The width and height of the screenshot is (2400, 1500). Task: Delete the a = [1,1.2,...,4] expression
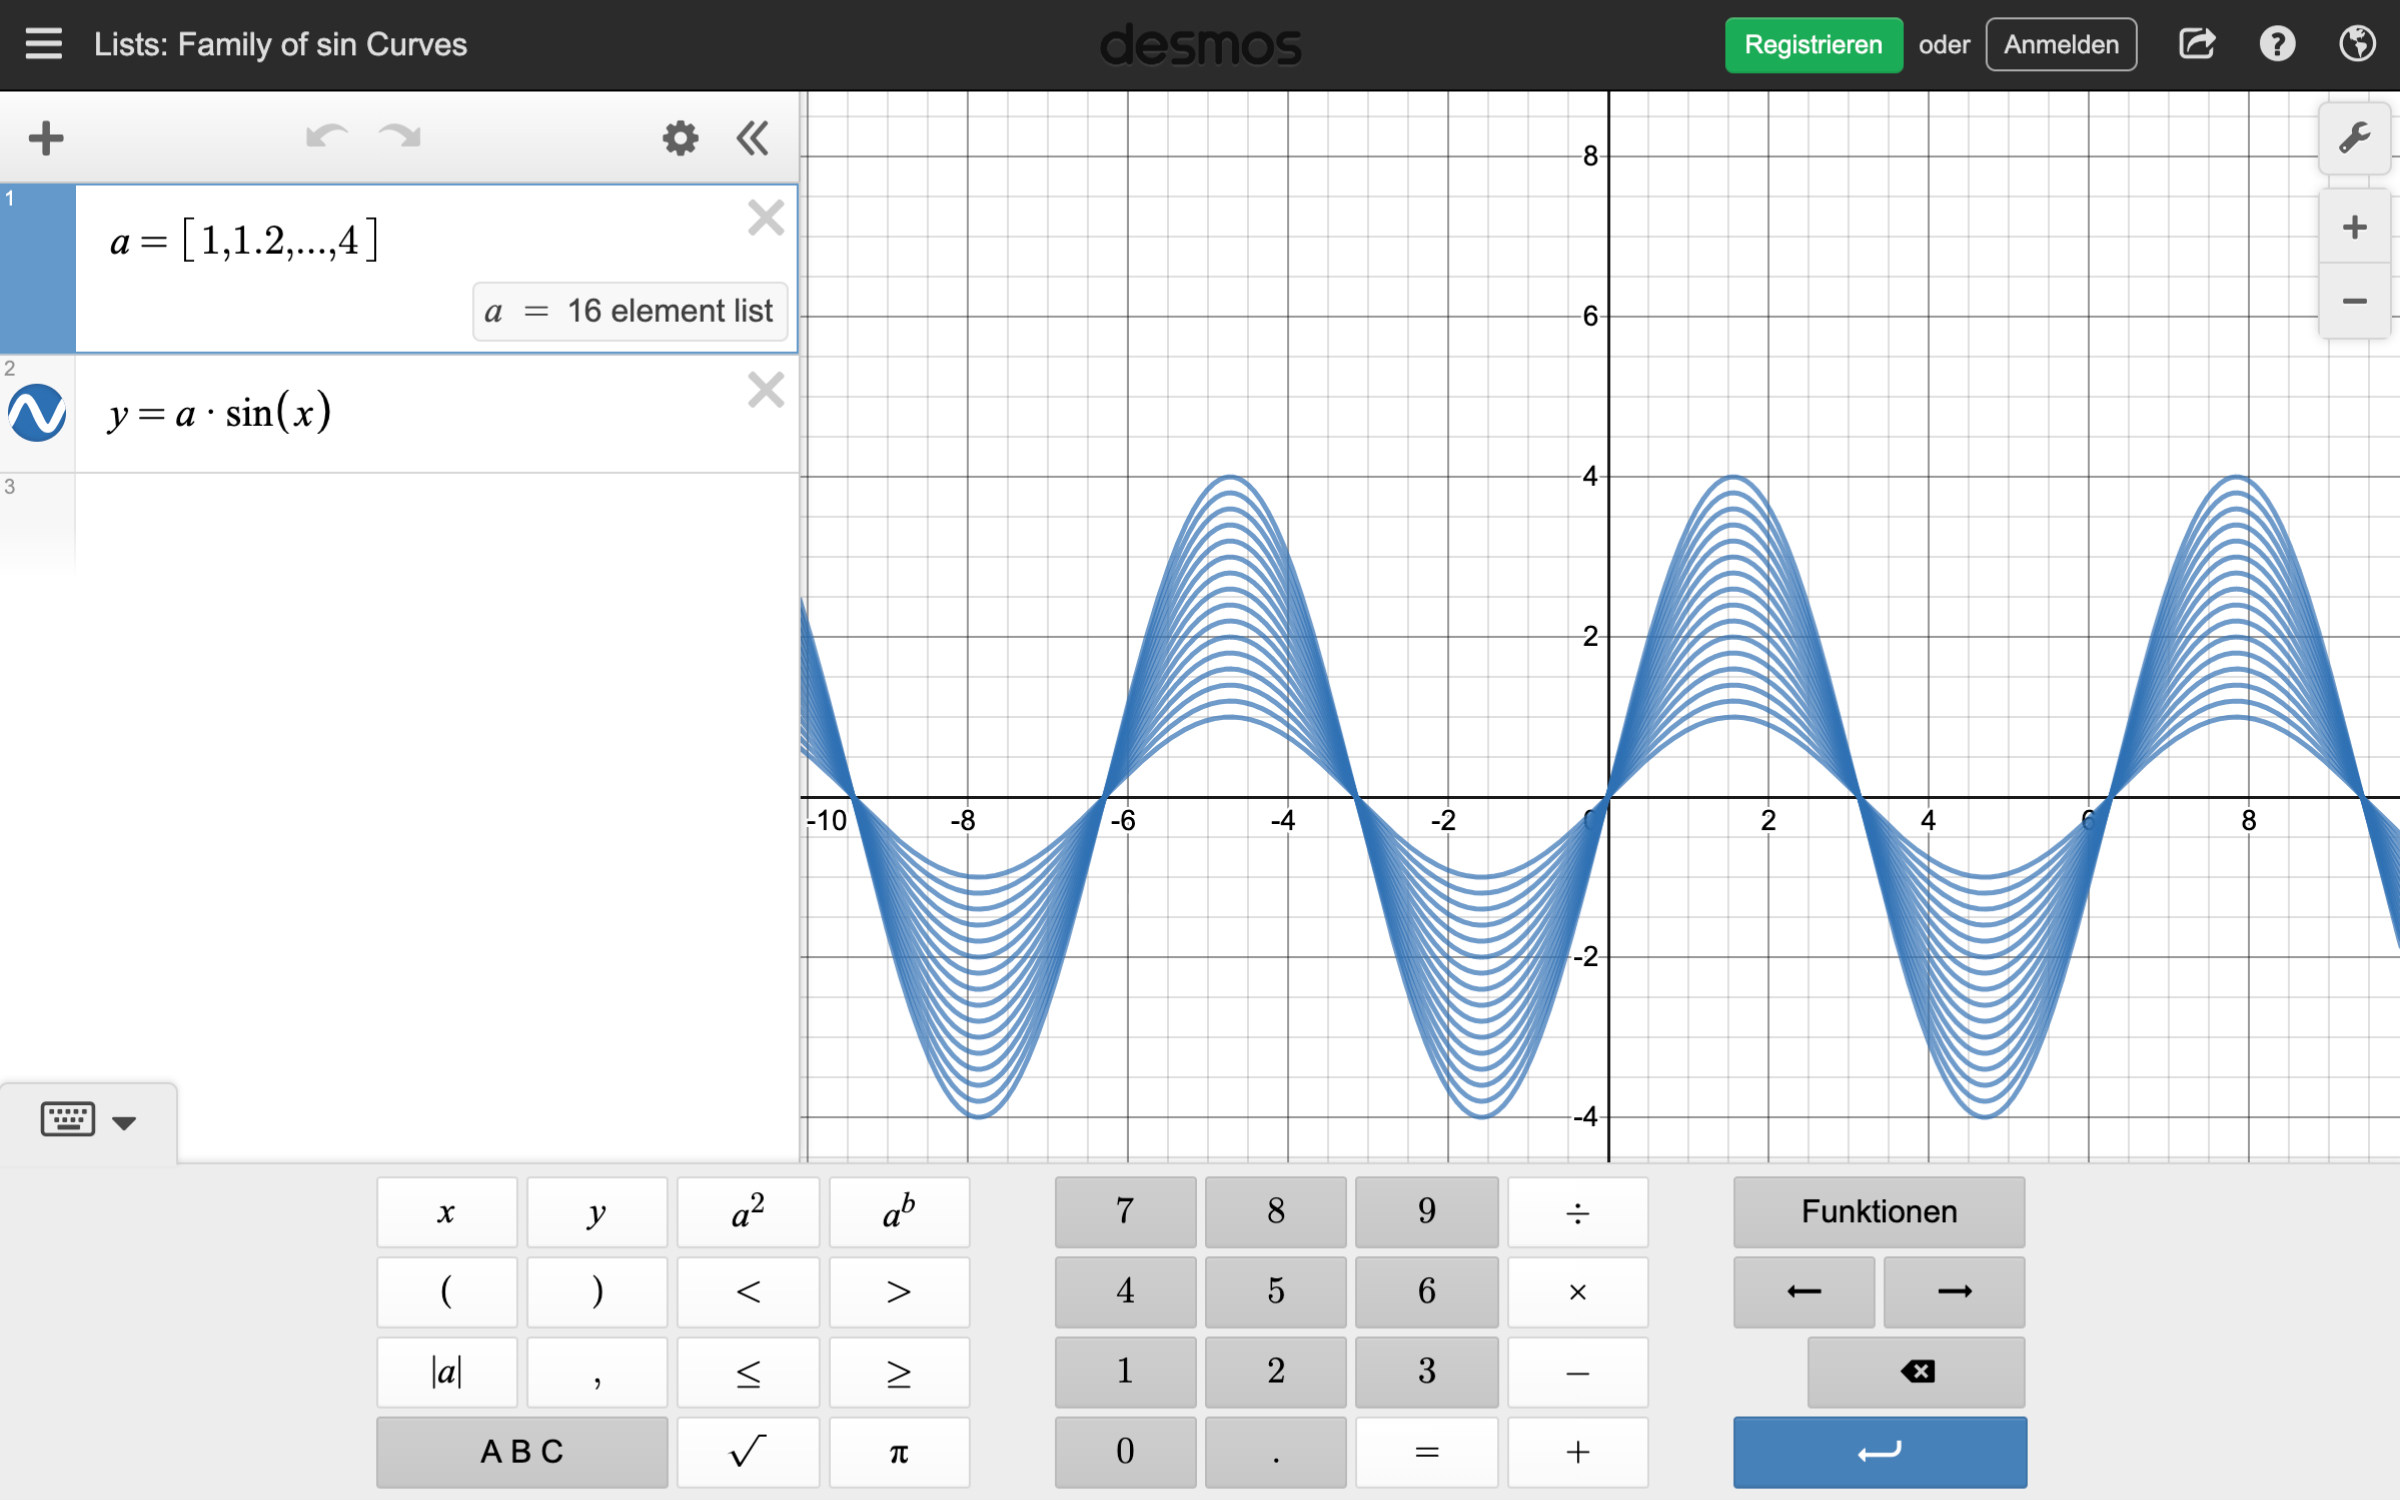point(766,218)
